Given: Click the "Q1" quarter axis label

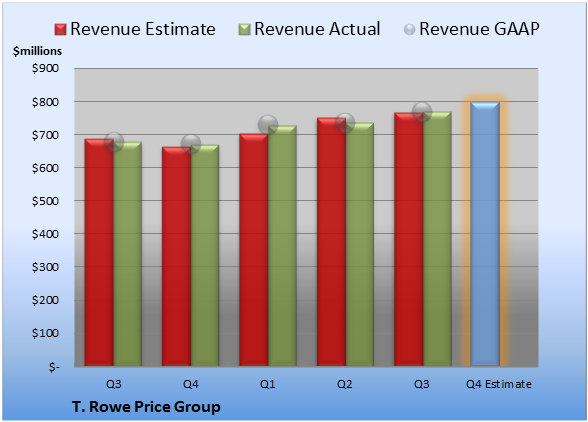Looking at the screenshot, I should (x=268, y=384).
